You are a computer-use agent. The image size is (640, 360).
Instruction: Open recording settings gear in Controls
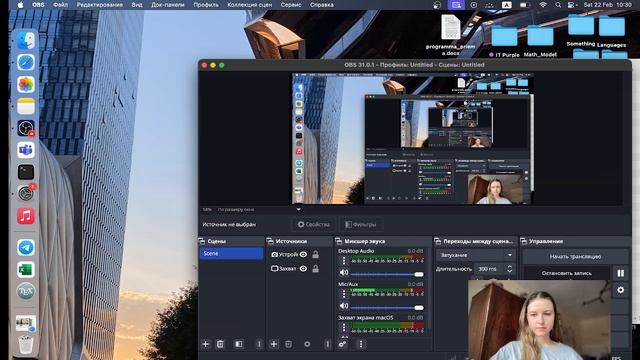pyautogui.click(x=620, y=290)
